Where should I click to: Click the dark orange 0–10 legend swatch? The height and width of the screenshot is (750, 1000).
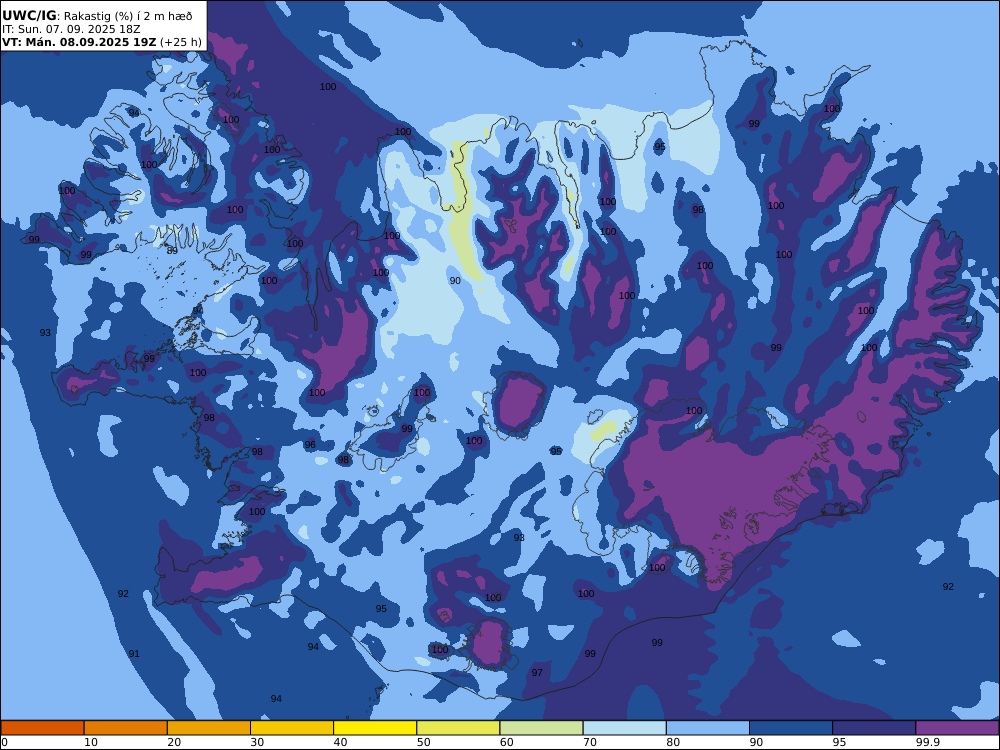[x=42, y=728]
